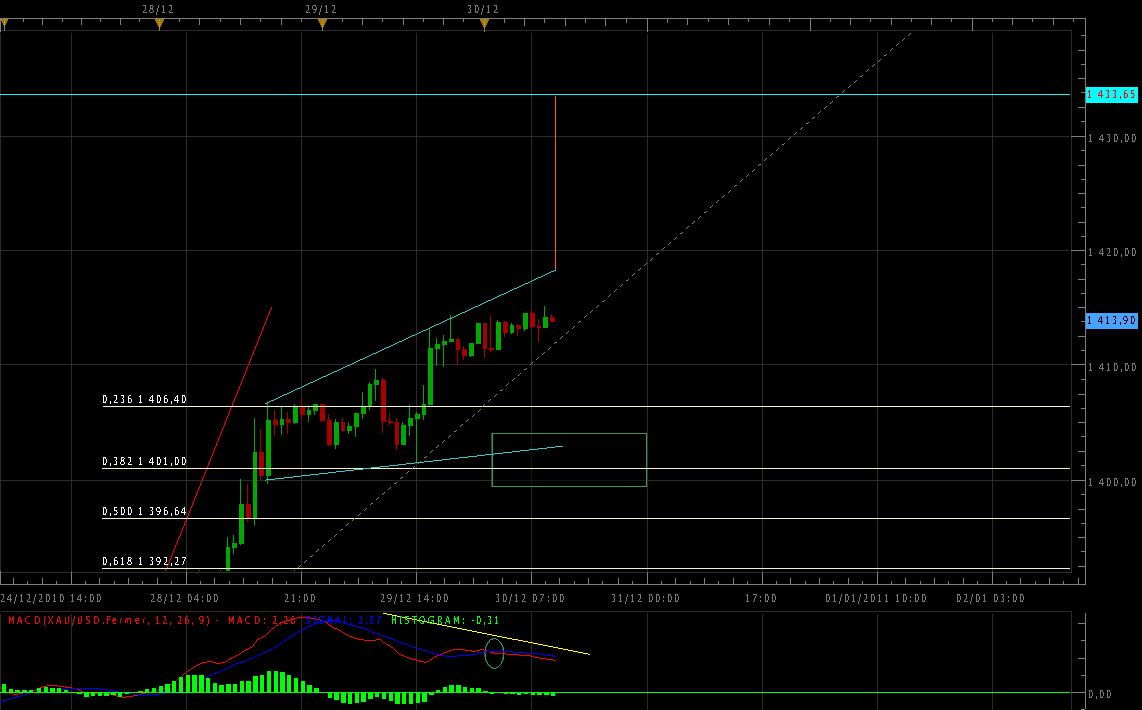Click the blue 1 413,90 current price tag
The image size is (1142, 710).
(x=1111, y=320)
